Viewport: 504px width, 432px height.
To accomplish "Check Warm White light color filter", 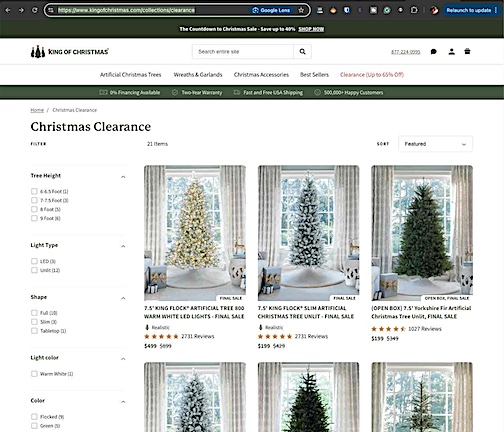I will 34,374.
